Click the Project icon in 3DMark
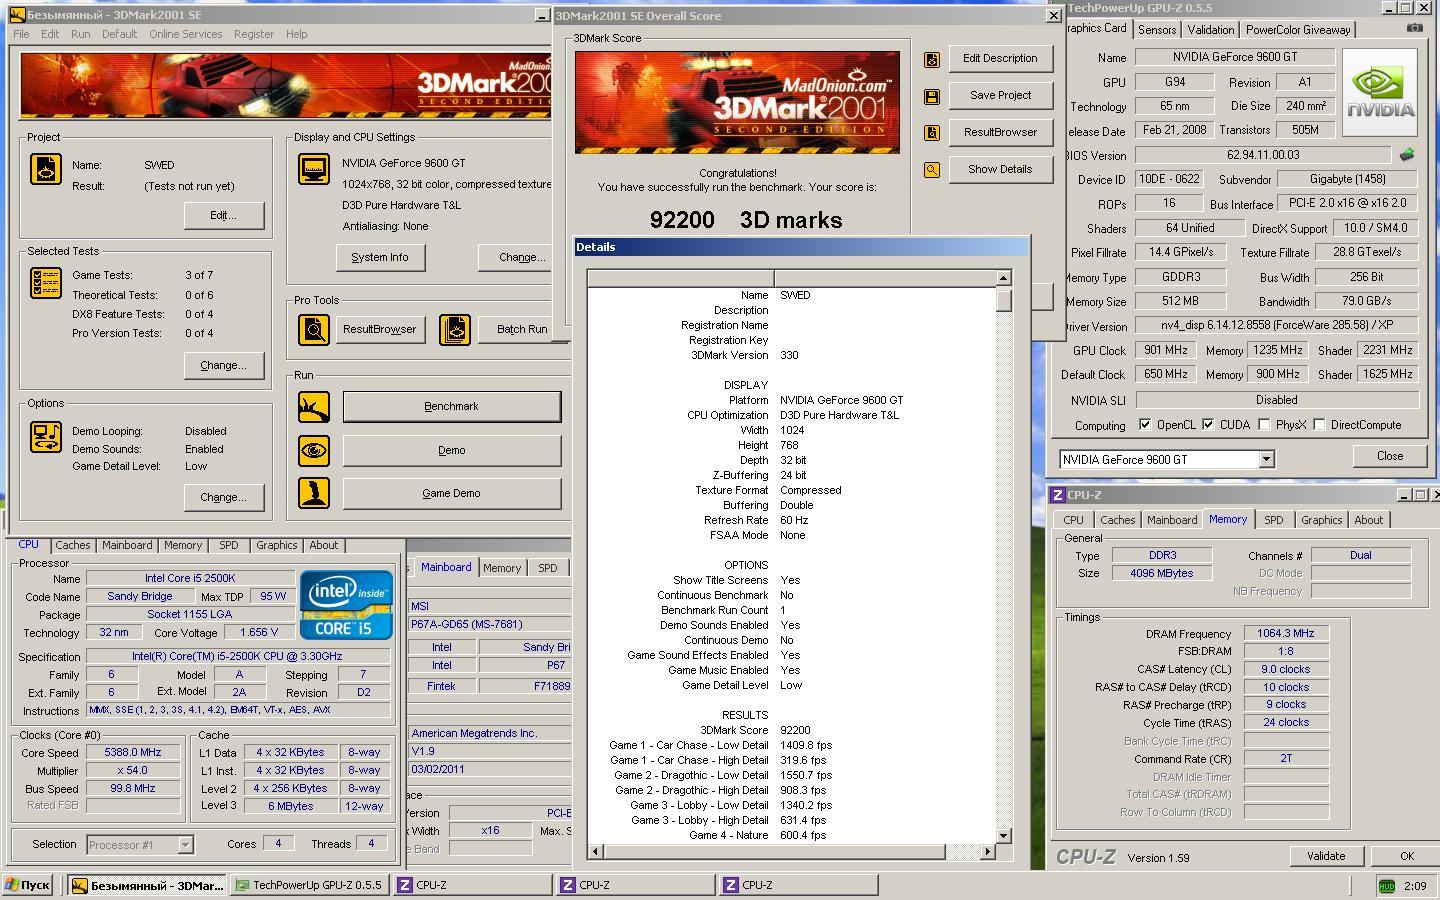Screen dimensions: 1440x900 coord(46,169)
